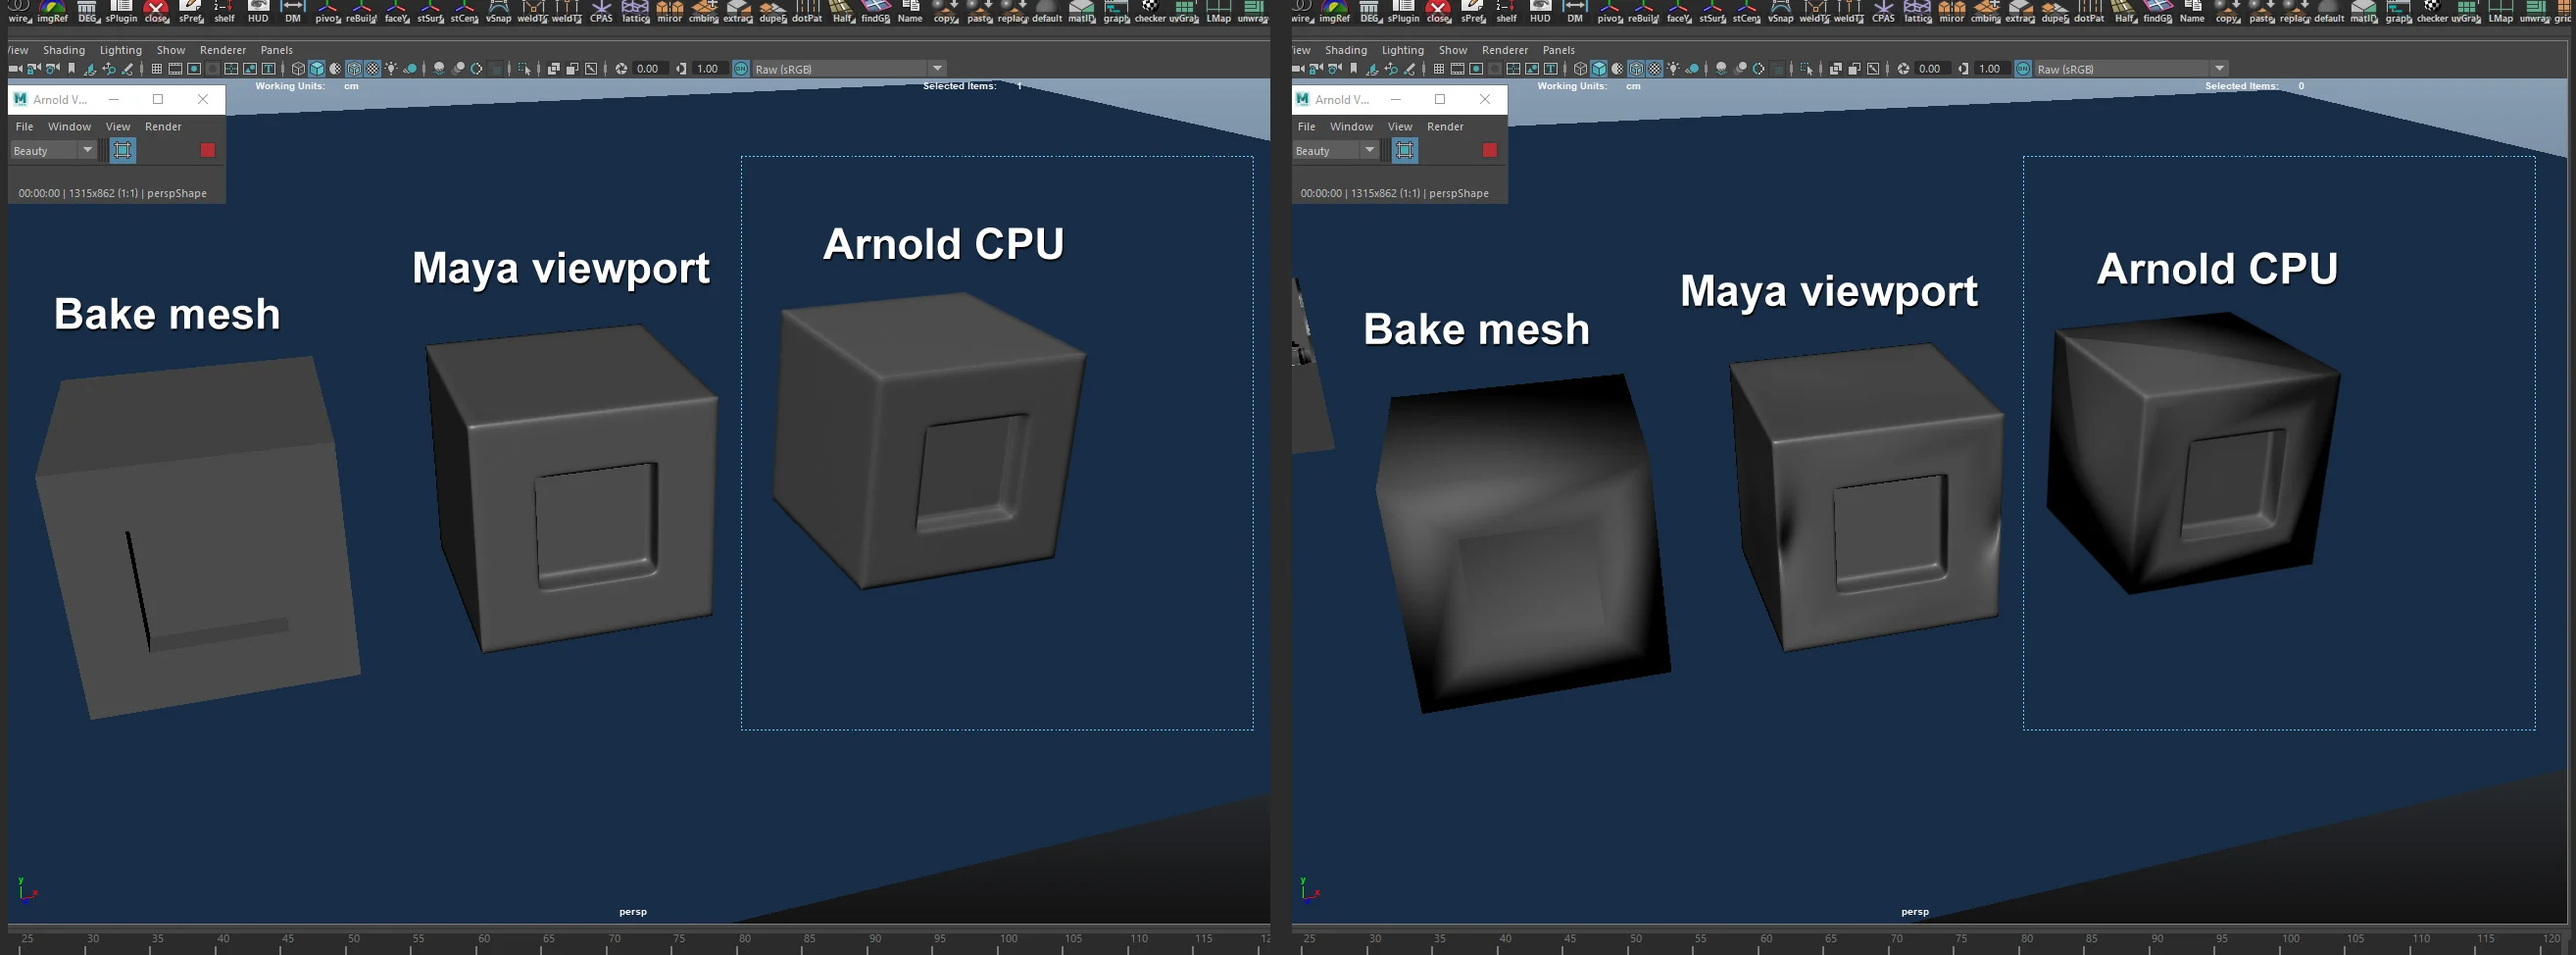Click the DM shelf icon in right panel
Viewport: 2576px width, 955px height.
coord(1576,10)
